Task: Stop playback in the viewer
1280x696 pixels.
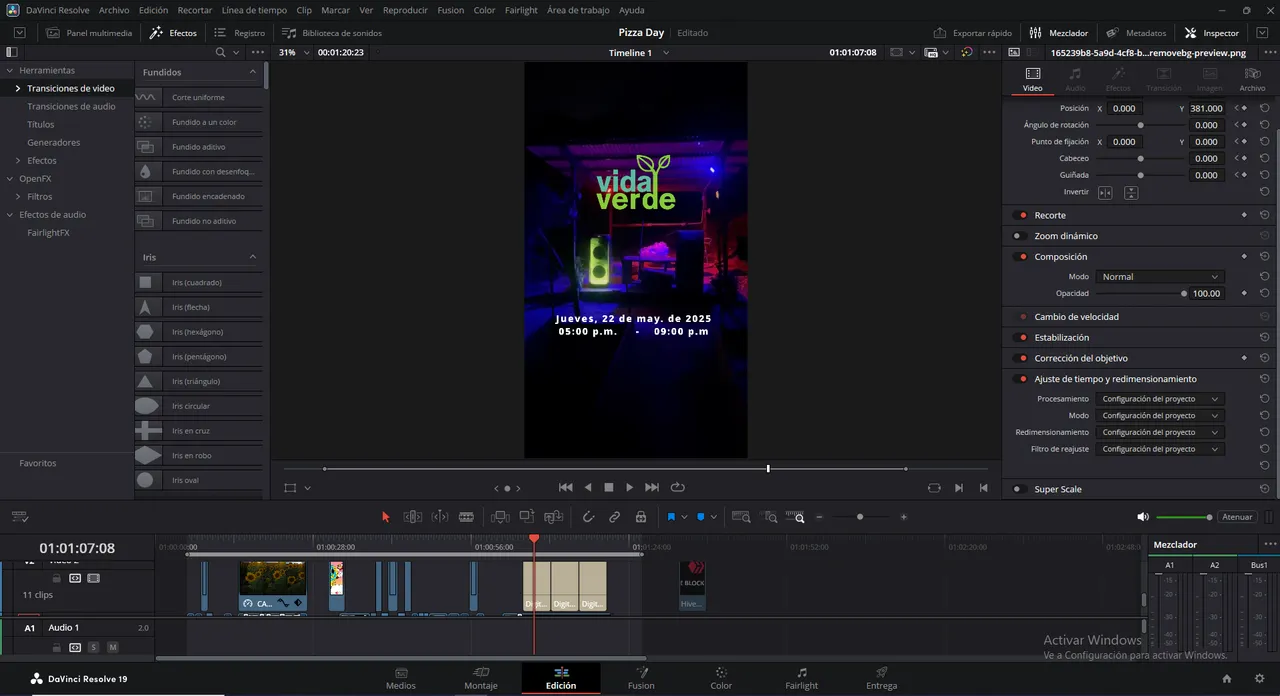Action: [x=608, y=487]
